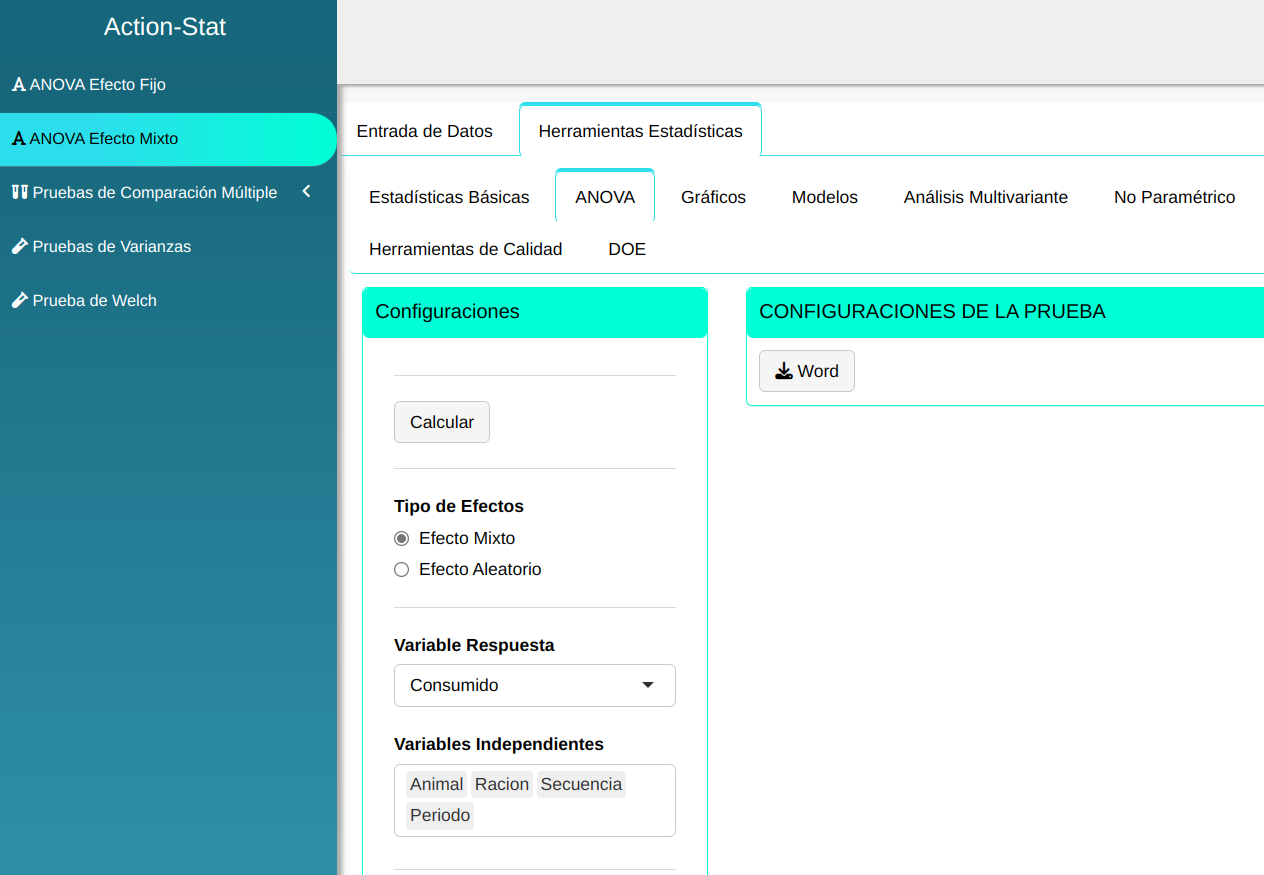Click the test tubes icon for Comparación Múltiple

click(x=19, y=192)
